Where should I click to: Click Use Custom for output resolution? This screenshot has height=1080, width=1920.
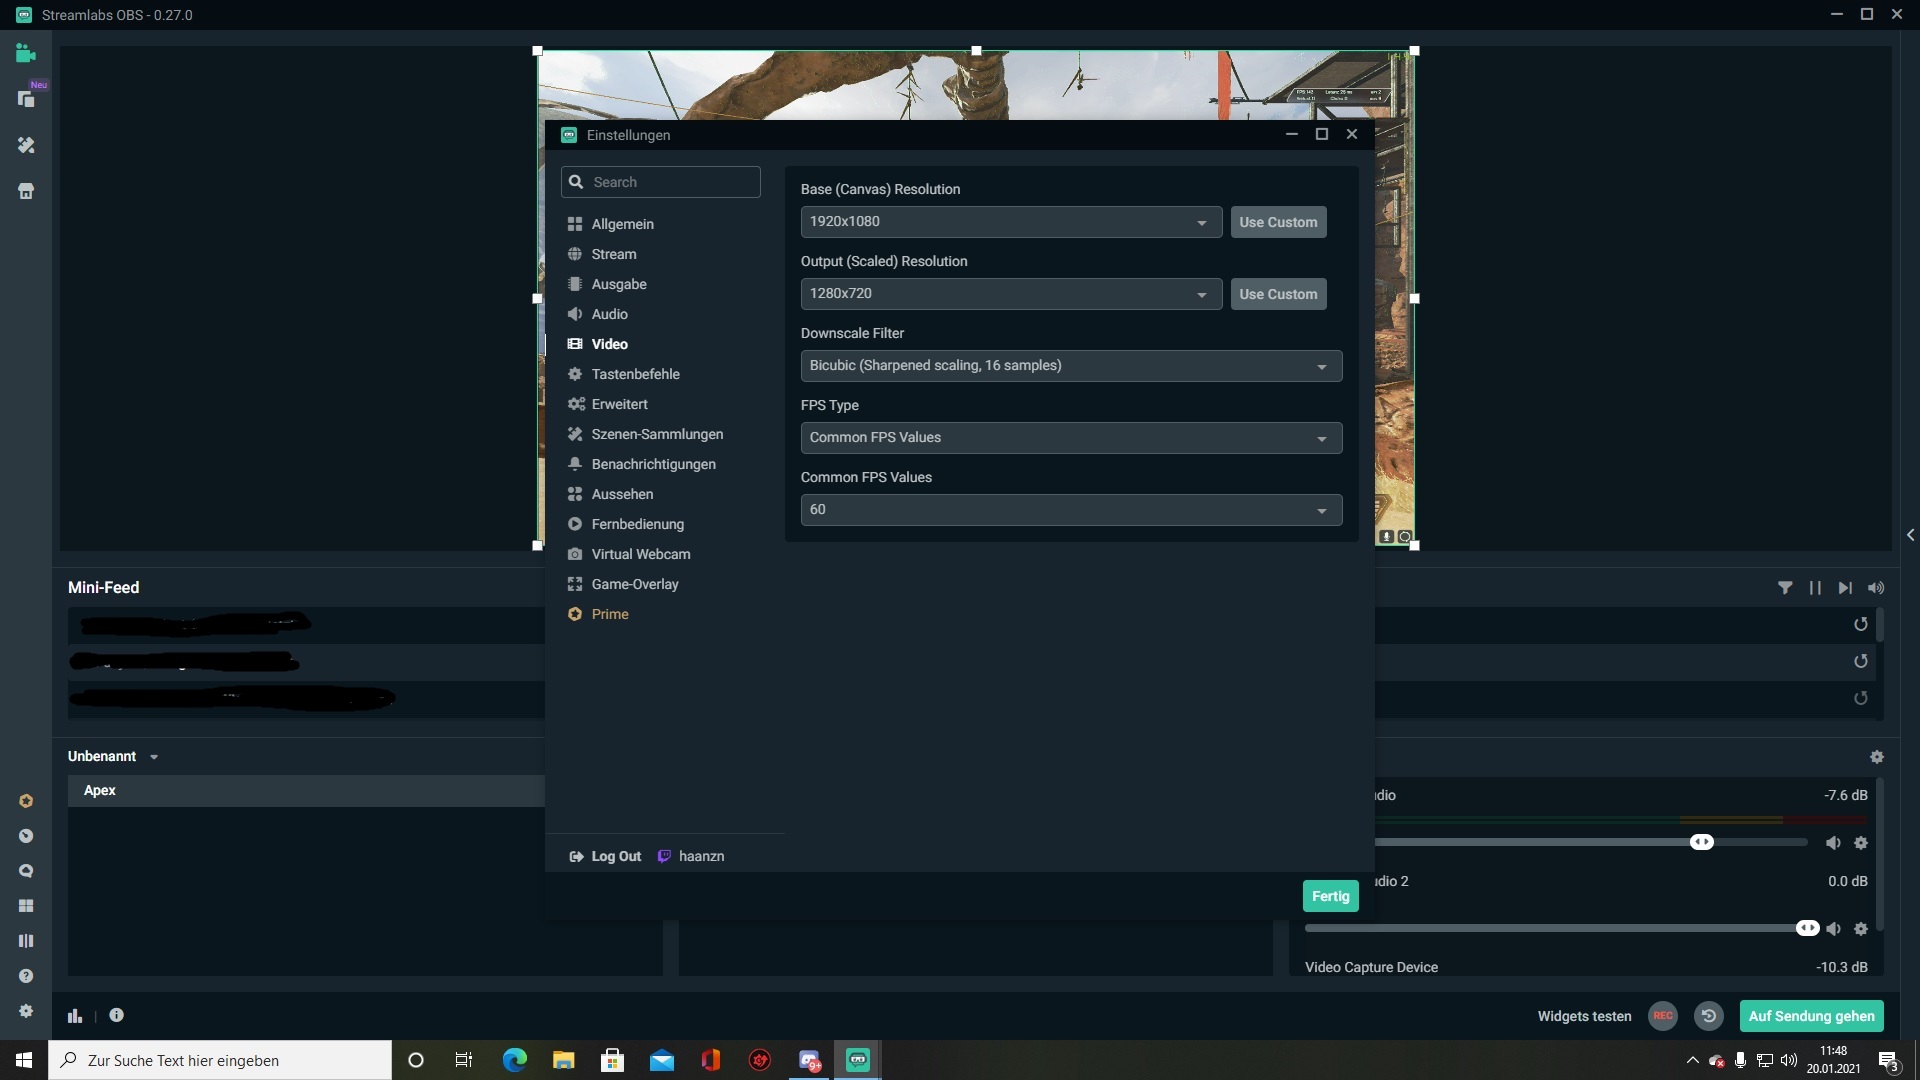pyautogui.click(x=1278, y=294)
